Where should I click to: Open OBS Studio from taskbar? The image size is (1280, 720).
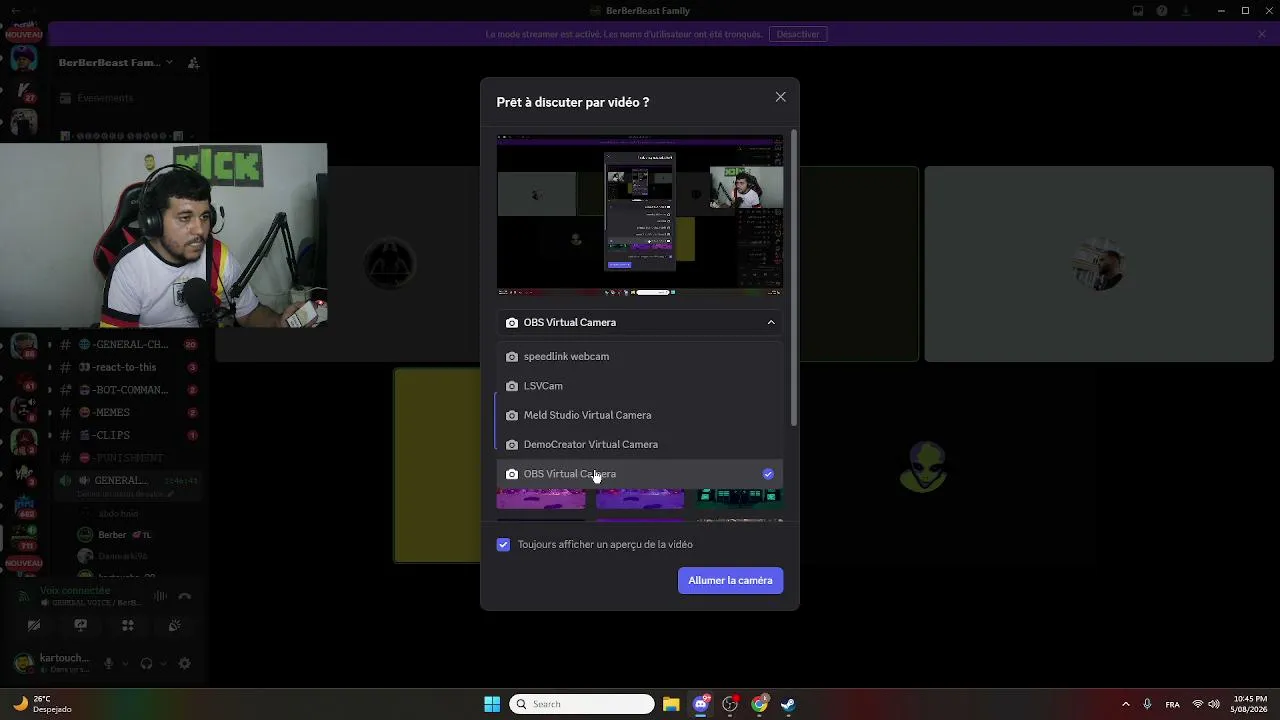pos(730,704)
